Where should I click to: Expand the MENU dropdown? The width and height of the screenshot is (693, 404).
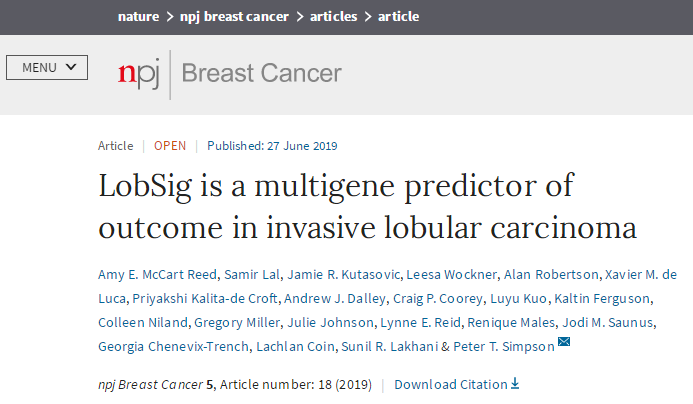(47, 67)
